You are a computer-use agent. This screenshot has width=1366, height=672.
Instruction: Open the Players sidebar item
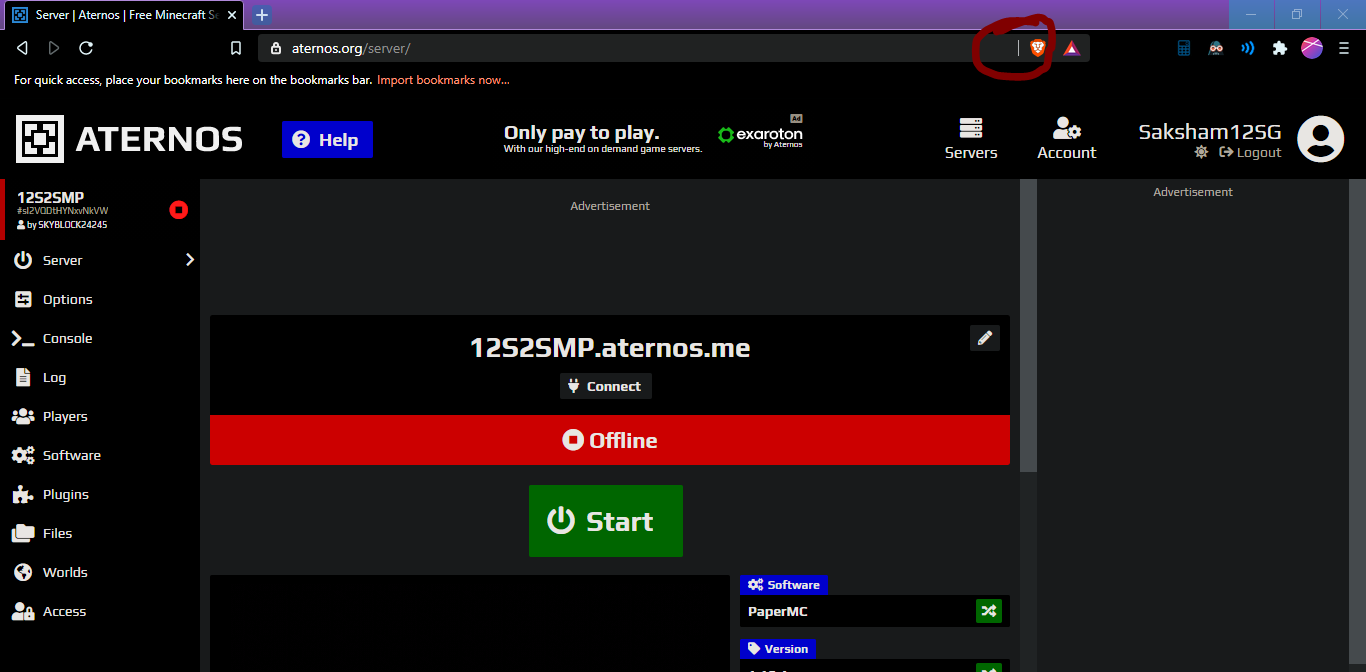[100, 416]
